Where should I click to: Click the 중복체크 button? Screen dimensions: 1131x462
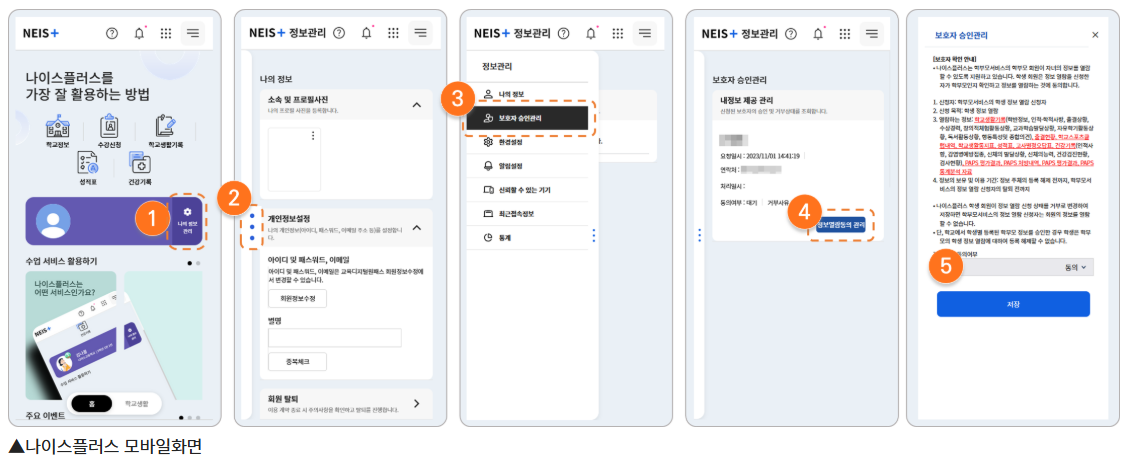(297, 362)
